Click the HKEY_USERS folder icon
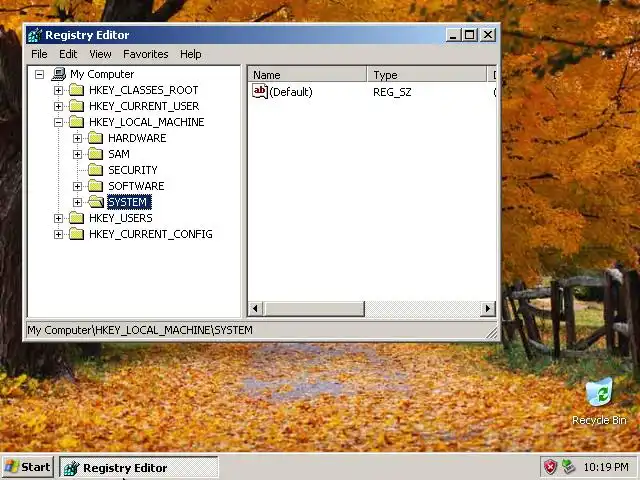Viewport: 640px width, 480px height. (x=76, y=218)
